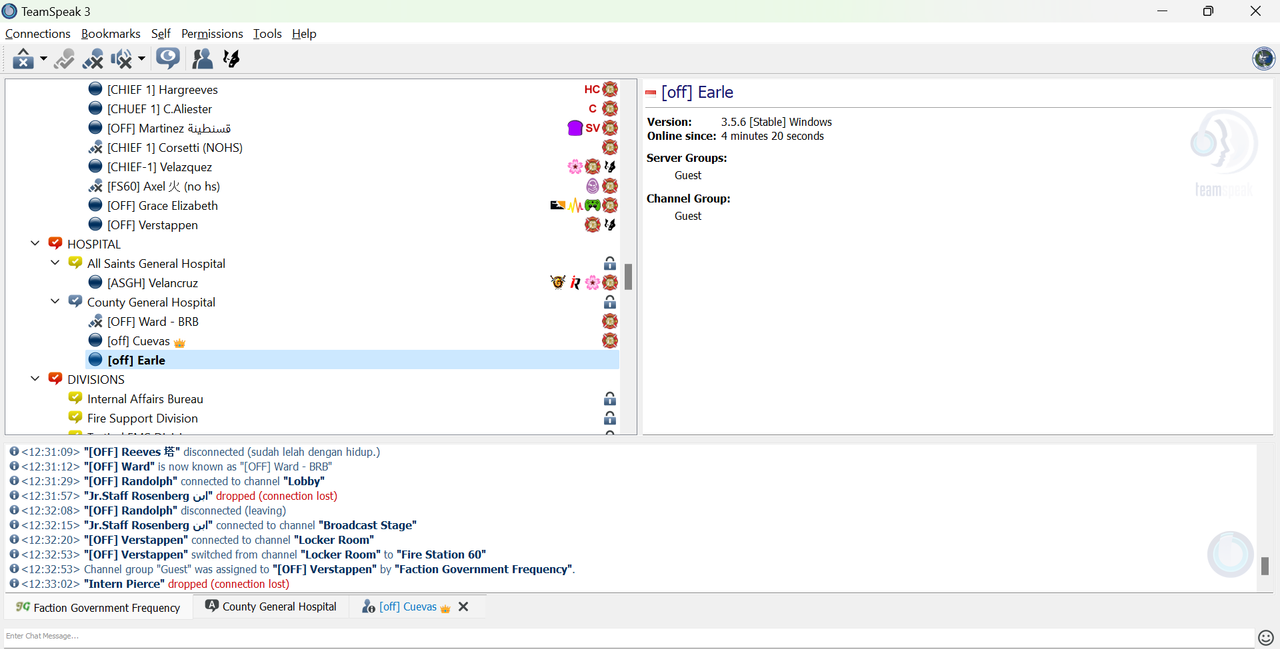Click the [off] Earle heading in info panel
Image resolution: width=1280 pixels, height=649 pixels.
click(x=697, y=92)
